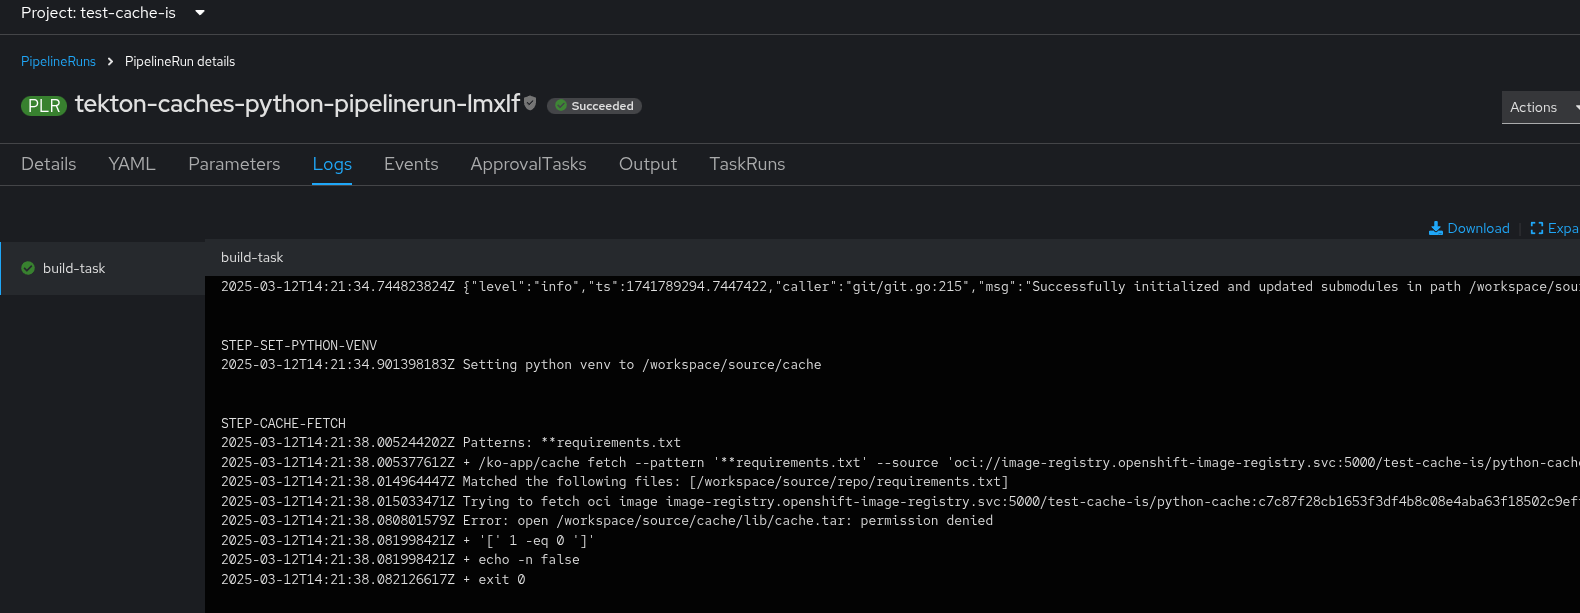Expand the log viewer to fullscreen
The height and width of the screenshot is (613, 1580).
(1554, 228)
